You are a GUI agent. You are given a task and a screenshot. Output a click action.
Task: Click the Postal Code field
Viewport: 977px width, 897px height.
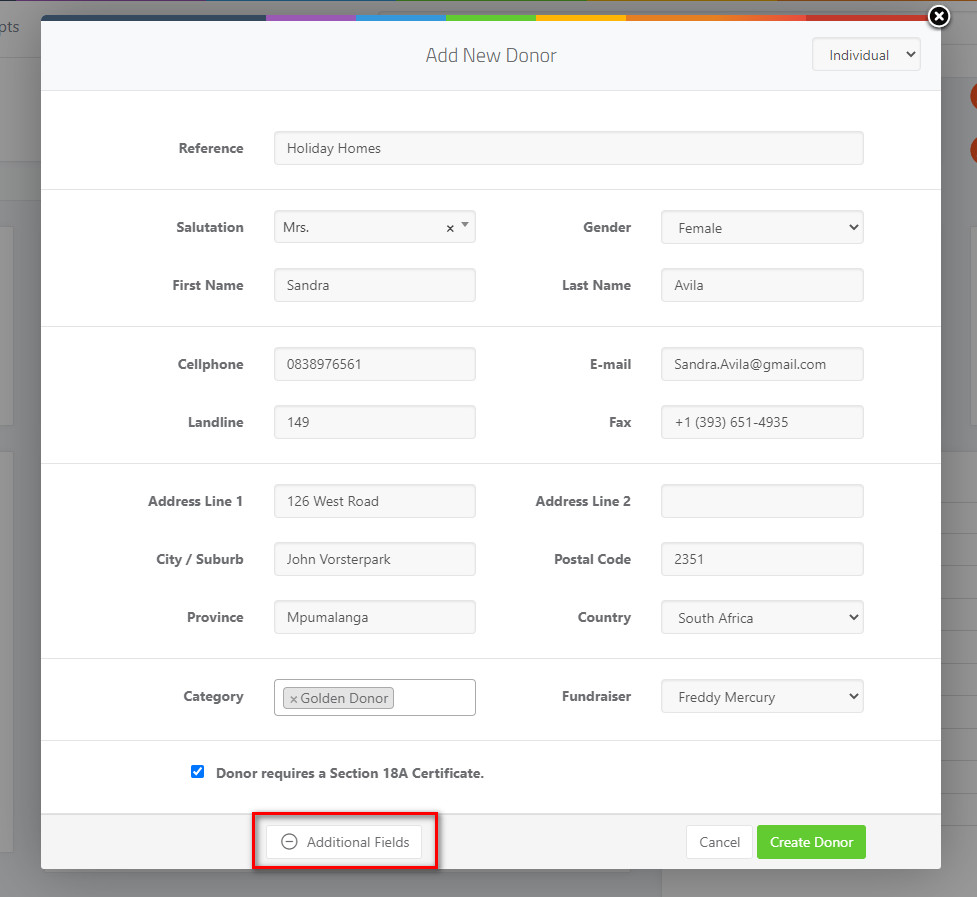(x=762, y=559)
